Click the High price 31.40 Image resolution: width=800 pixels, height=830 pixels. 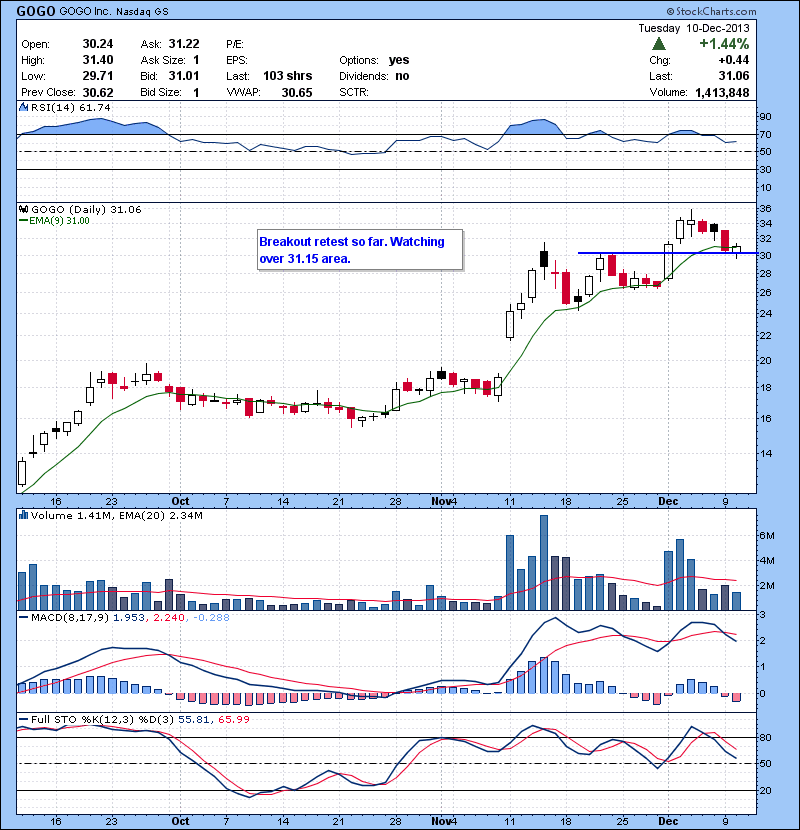[97, 60]
